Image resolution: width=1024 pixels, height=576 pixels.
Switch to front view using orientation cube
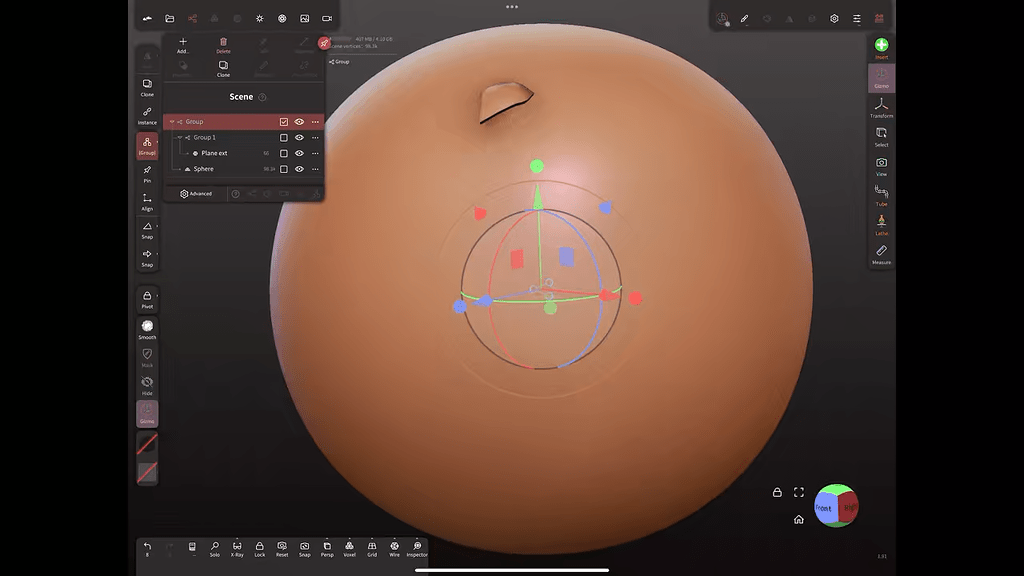[x=822, y=508]
